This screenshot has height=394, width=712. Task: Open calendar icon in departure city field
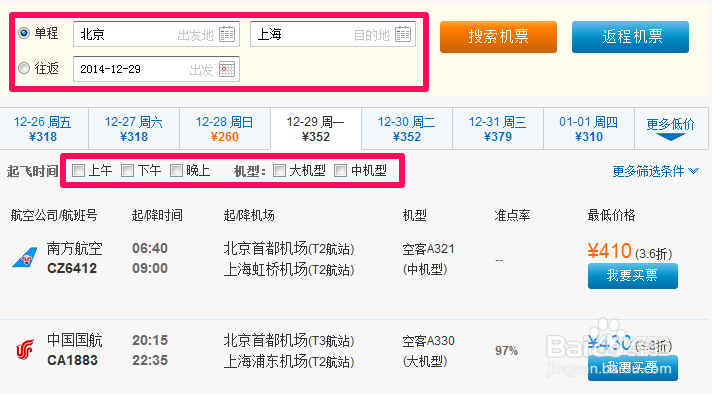(x=227, y=34)
